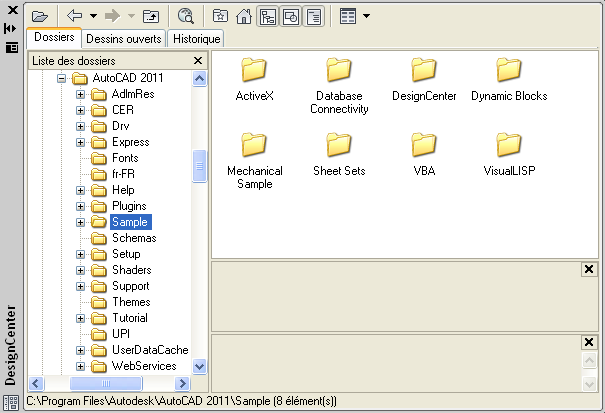Click the Up one level folder icon
This screenshot has height=413, width=605.
pyautogui.click(x=150, y=16)
